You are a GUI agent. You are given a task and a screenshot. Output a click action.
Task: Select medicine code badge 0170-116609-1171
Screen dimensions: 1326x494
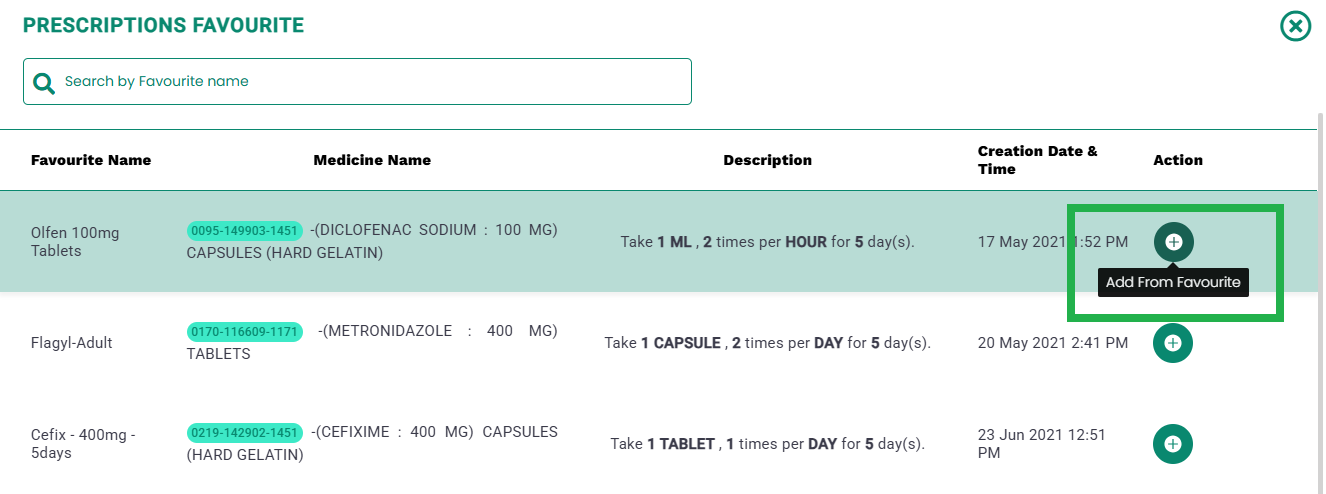245,331
